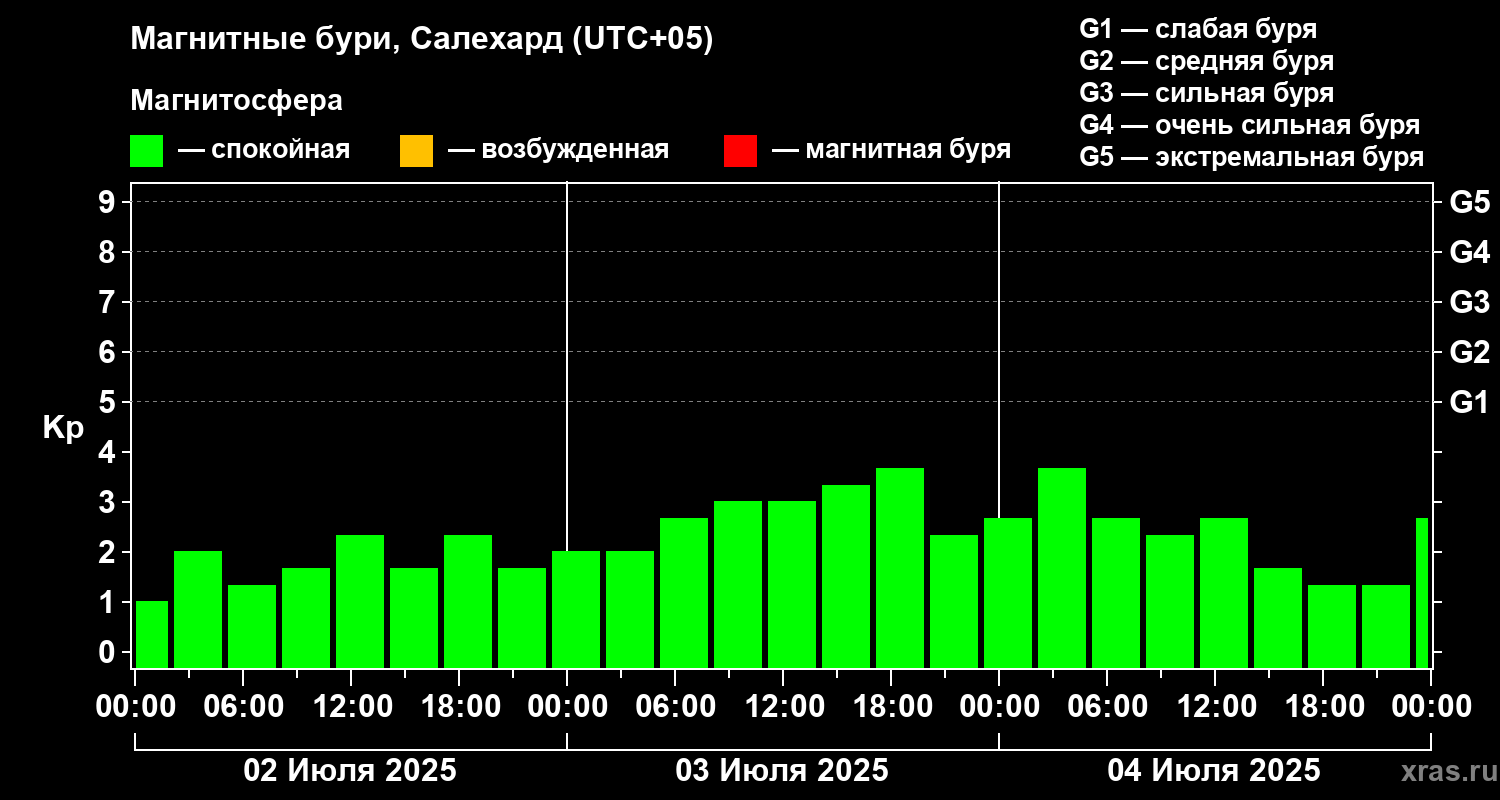Click the '— возбужденная' legend label

pos(558,150)
